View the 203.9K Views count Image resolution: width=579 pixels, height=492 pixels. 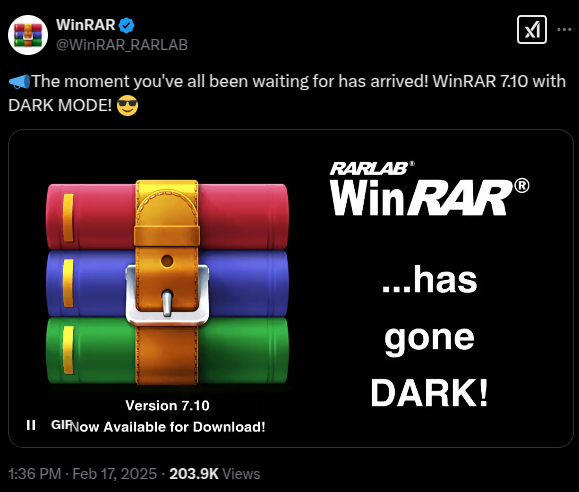point(215,474)
